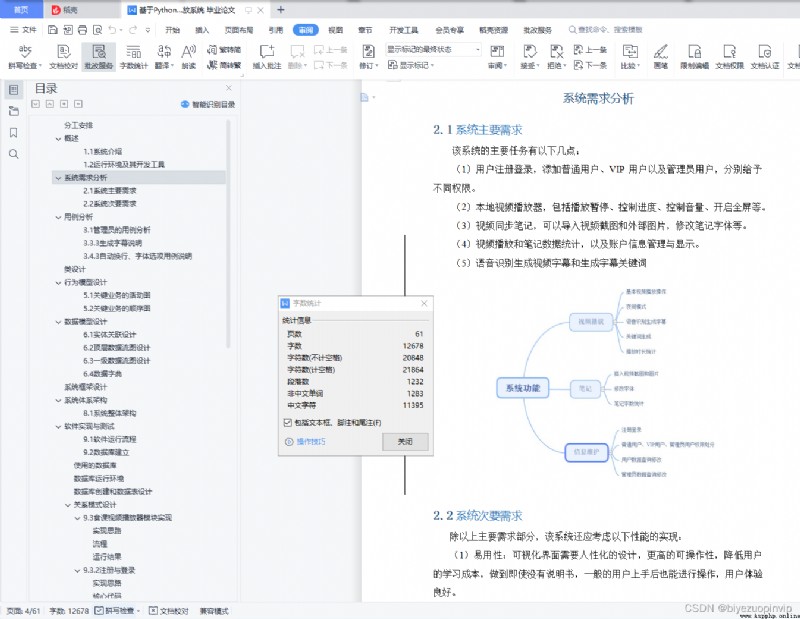This screenshot has height=619, width=800.
Task: Click the command search field
Action: pyautogui.click(x=606, y=30)
